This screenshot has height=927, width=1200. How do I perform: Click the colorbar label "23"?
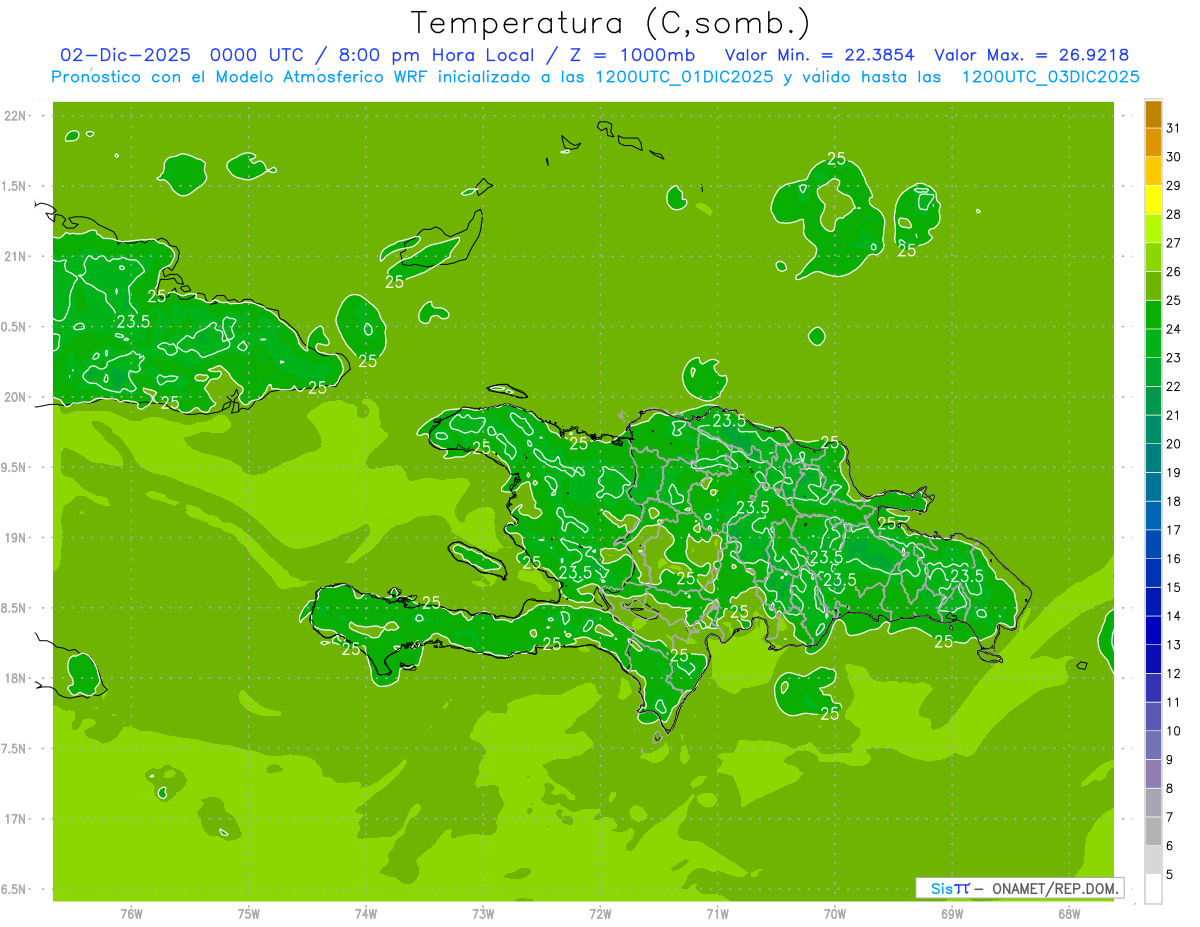(1173, 358)
